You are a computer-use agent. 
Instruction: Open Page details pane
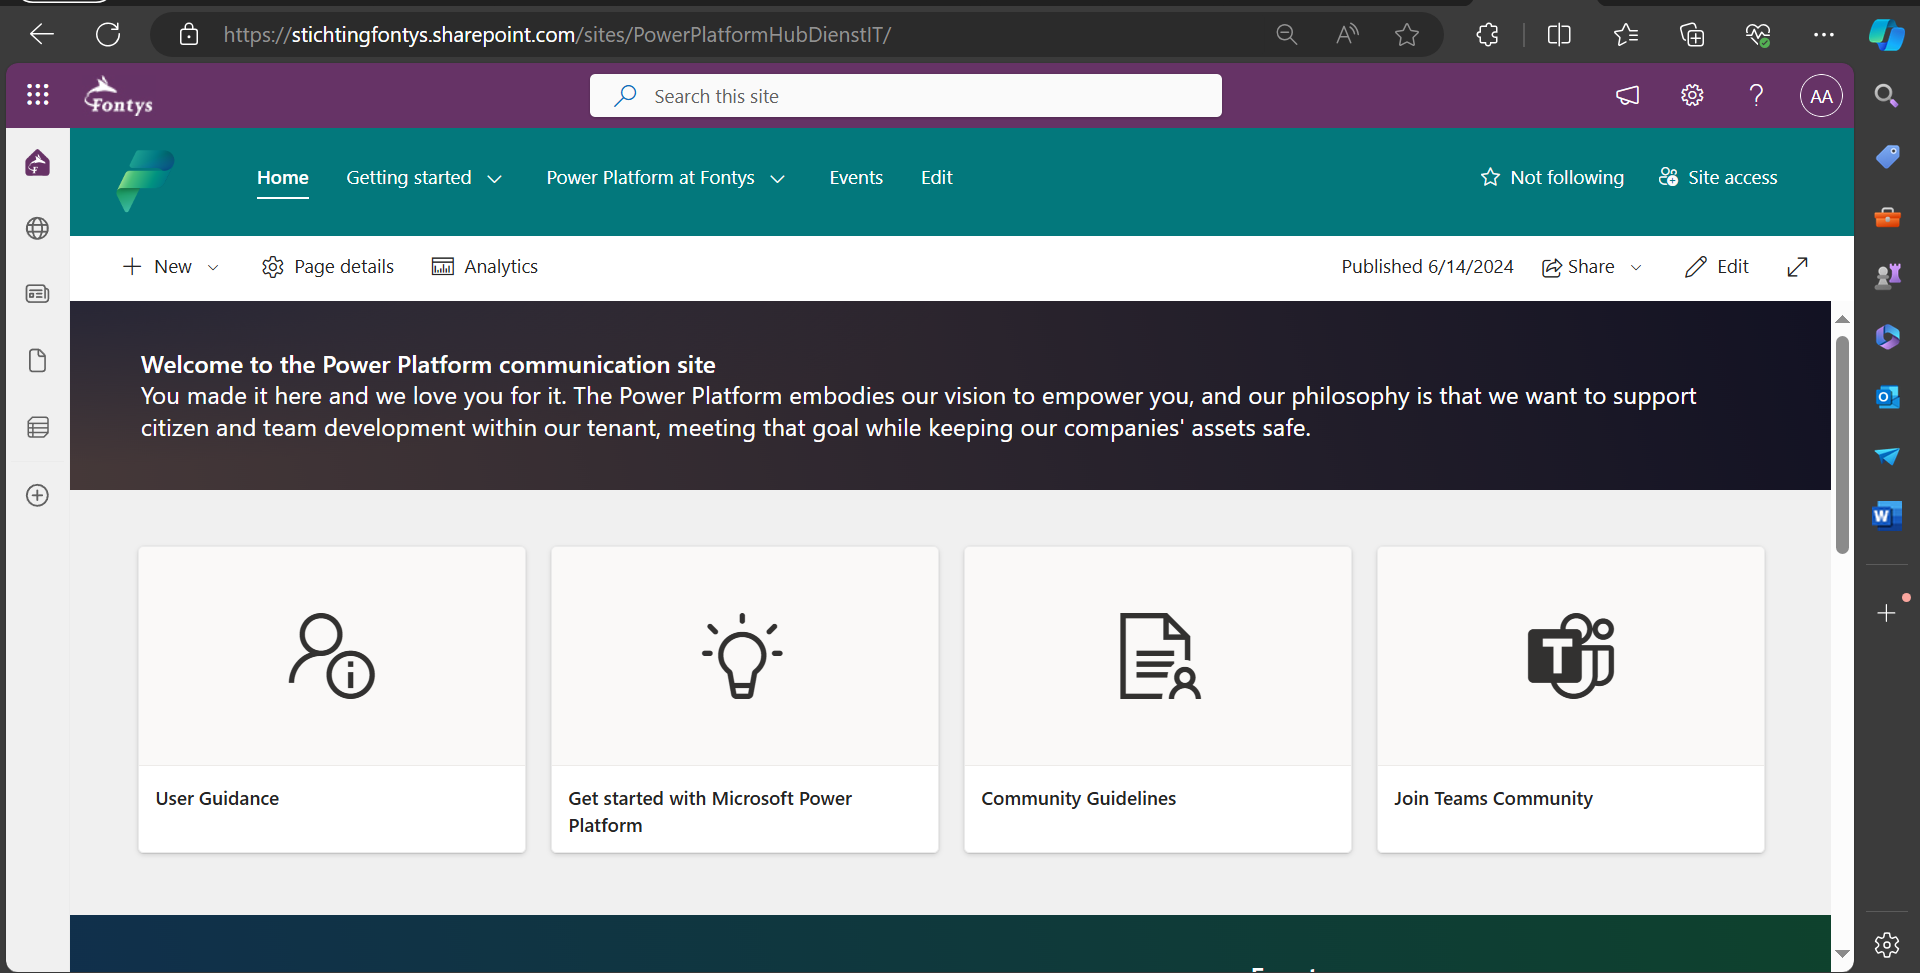click(x=327, y=266)
